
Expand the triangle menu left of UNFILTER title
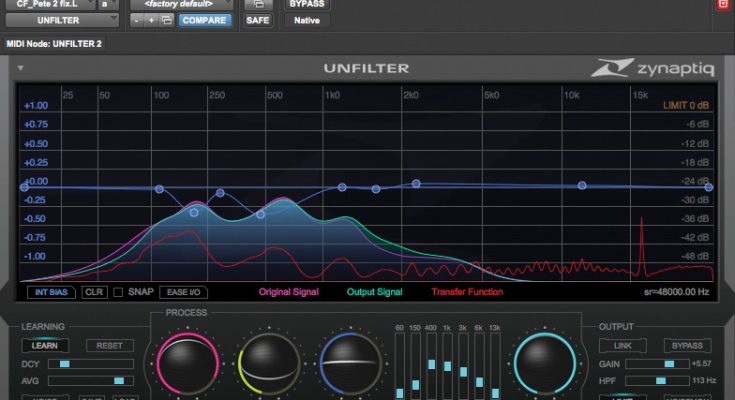19,68
